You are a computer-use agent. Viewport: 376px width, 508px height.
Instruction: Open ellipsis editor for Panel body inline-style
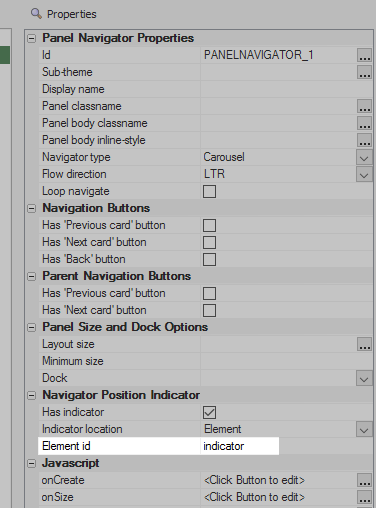[364, 140]
